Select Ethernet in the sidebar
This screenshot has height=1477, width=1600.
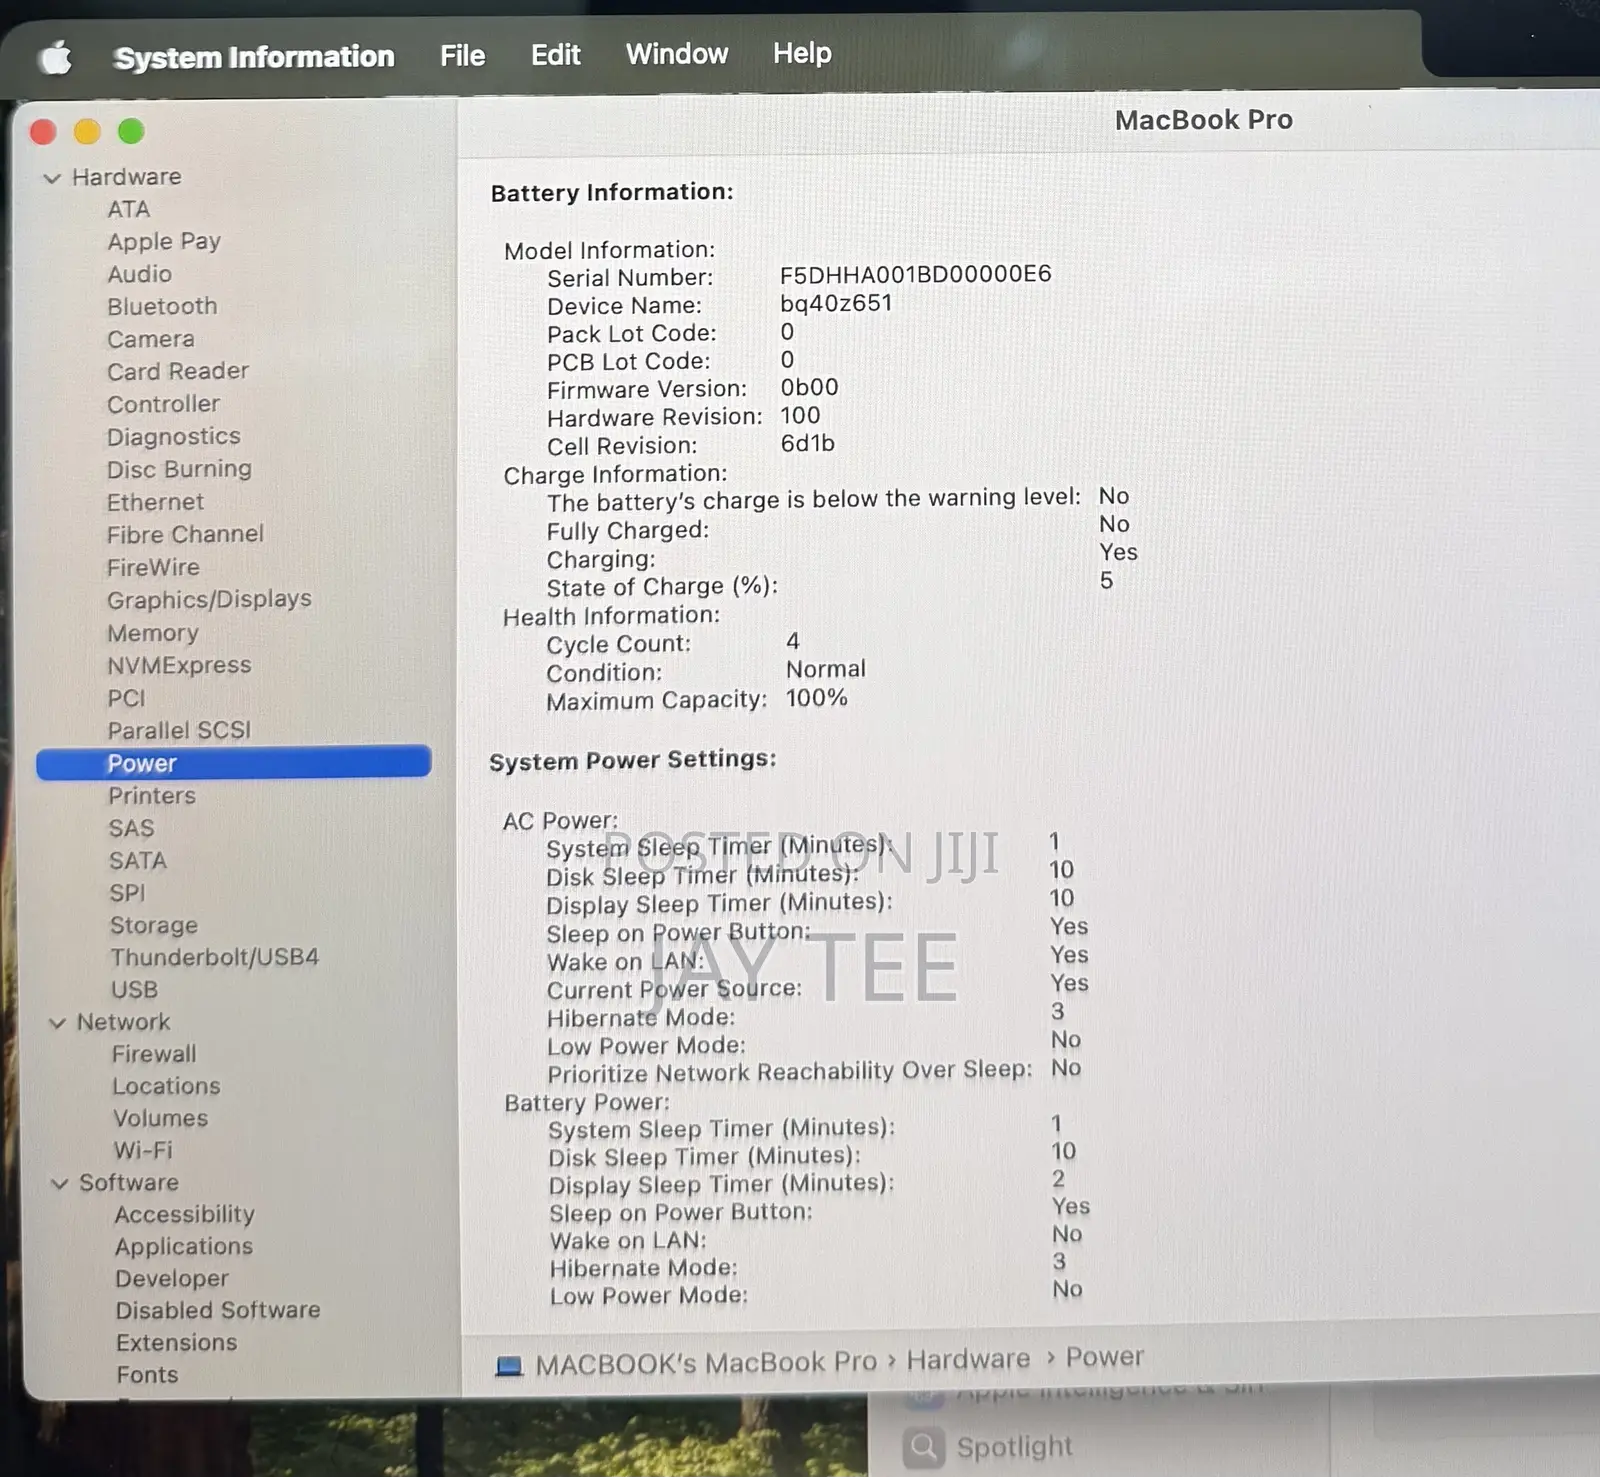tap(155, 502)
